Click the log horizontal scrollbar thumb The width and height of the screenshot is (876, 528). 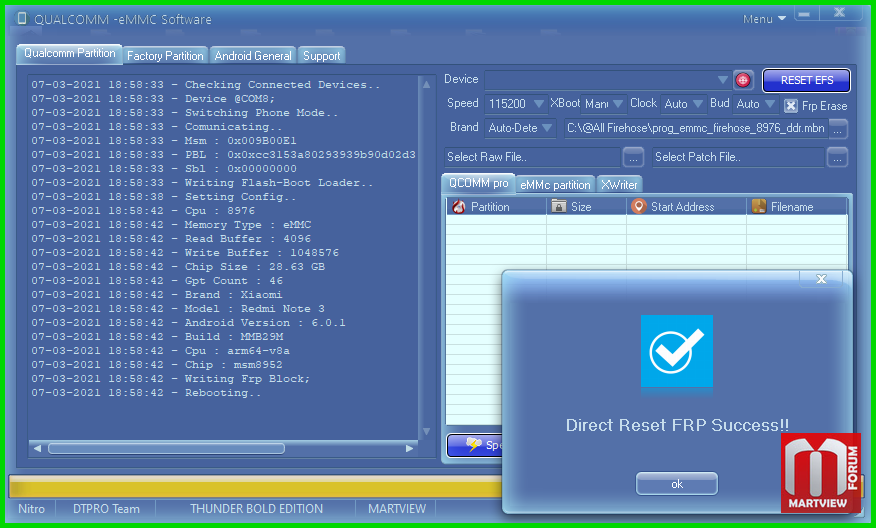166,448
